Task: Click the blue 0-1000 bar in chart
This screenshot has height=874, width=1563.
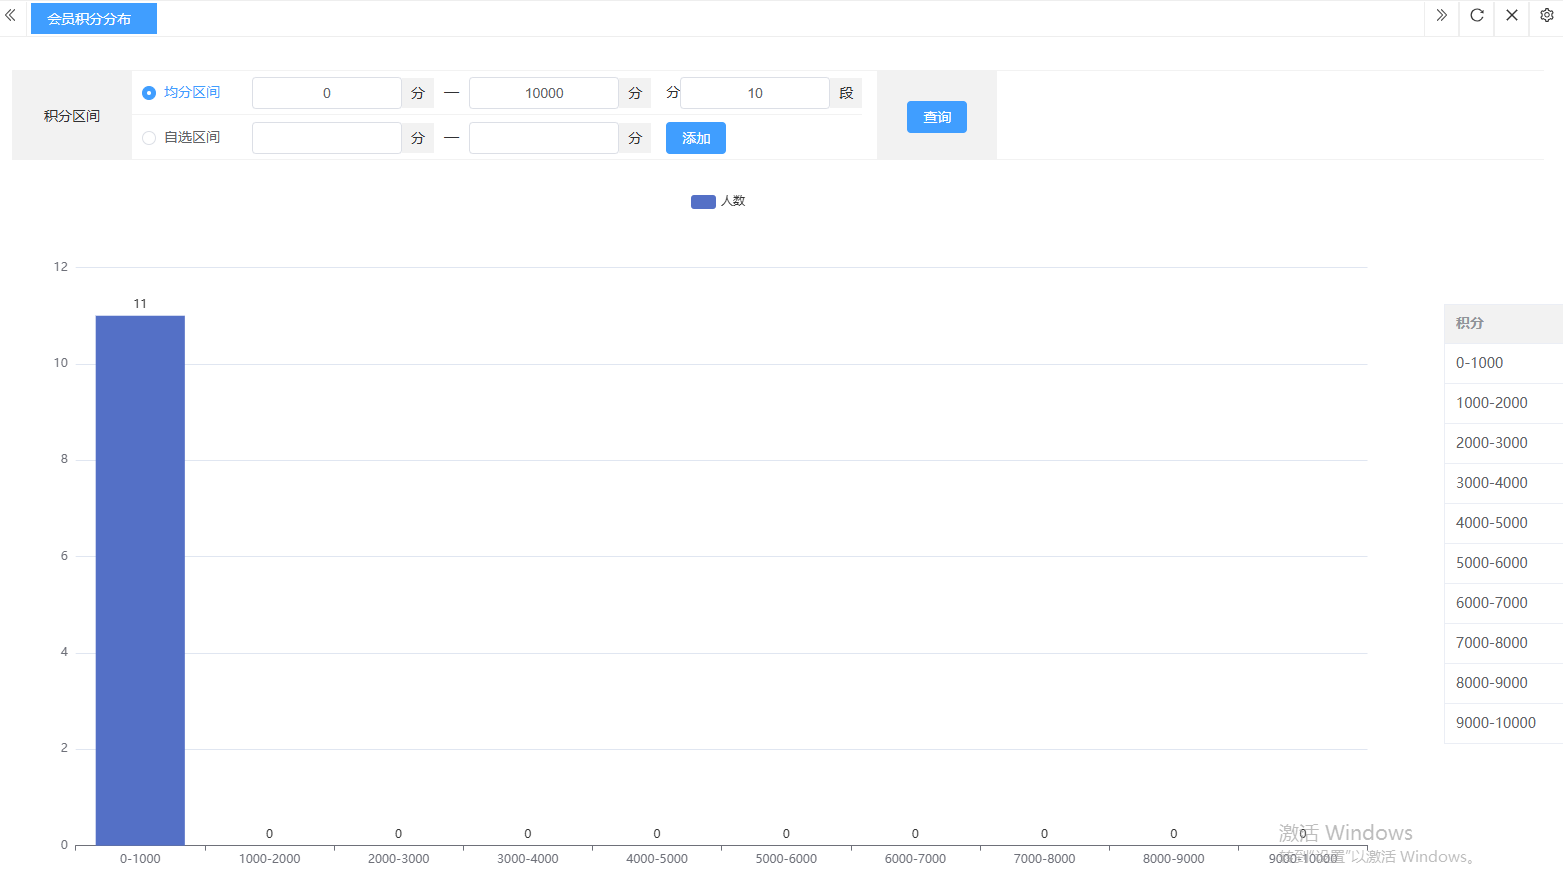Action: tap(140, 580)
